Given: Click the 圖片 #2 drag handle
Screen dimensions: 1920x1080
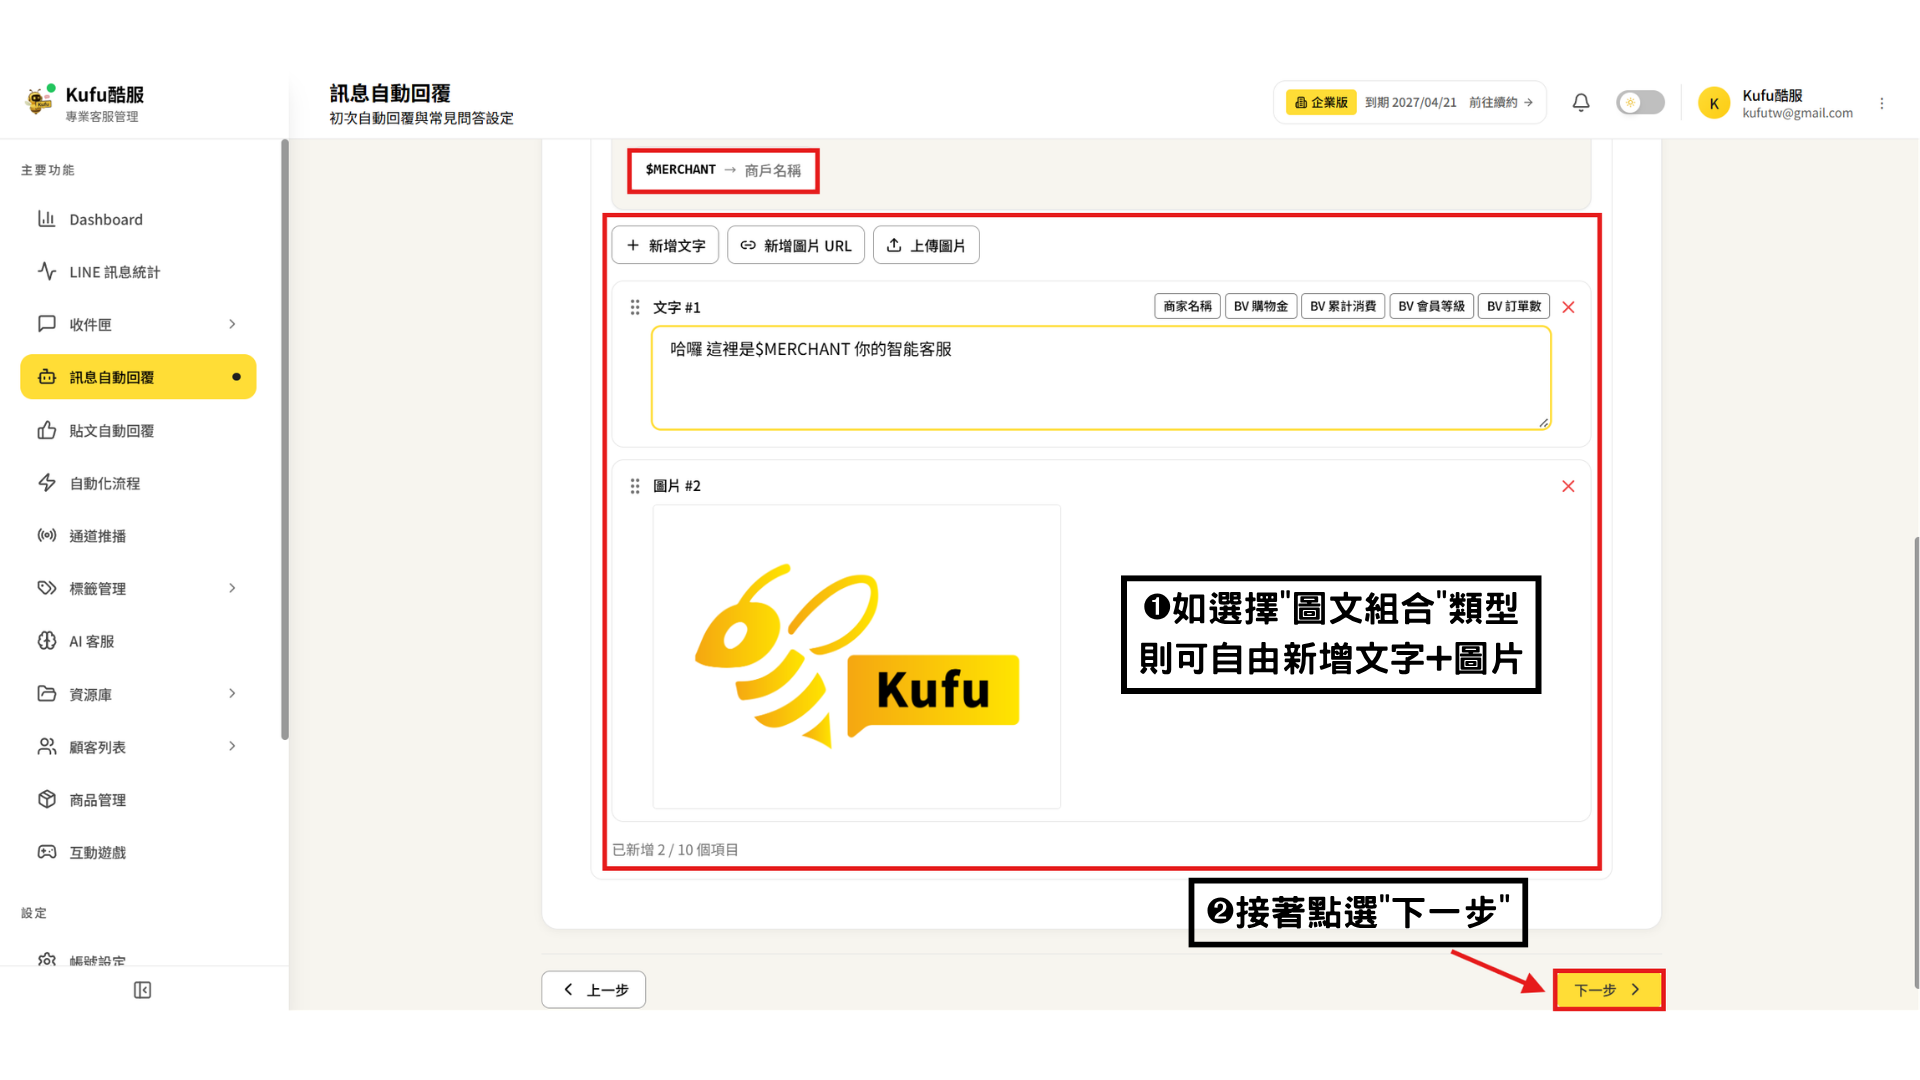Looking at the screenshot, I should click(635, 486).
